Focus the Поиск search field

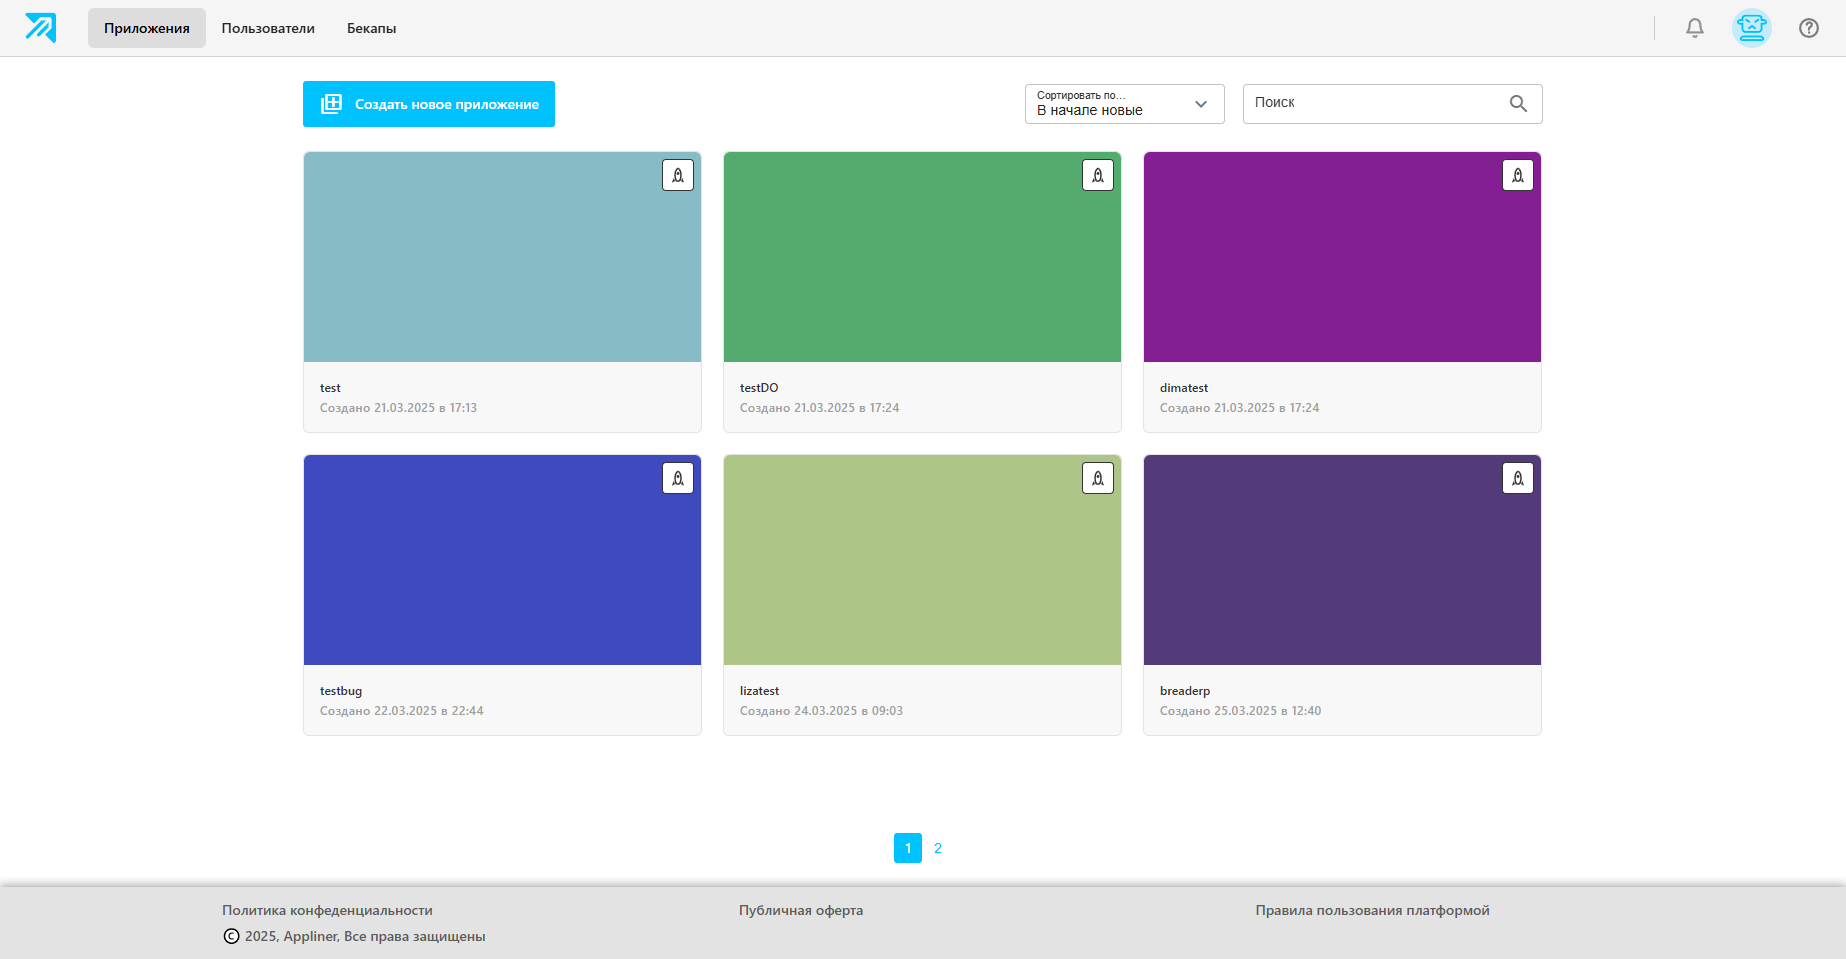[1375, 103]
